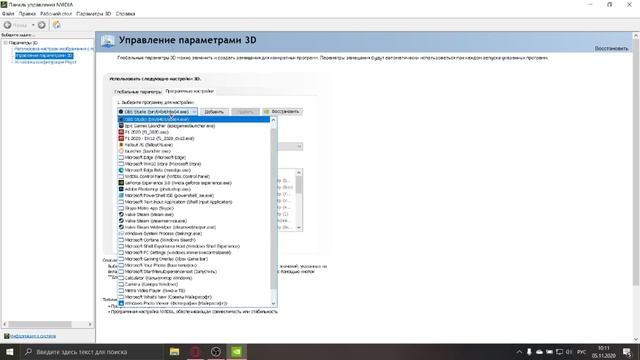Screen dimensions: 640x360
Task: Collapse the Параметры 3D tree node
Action: (x=5, y=42)
